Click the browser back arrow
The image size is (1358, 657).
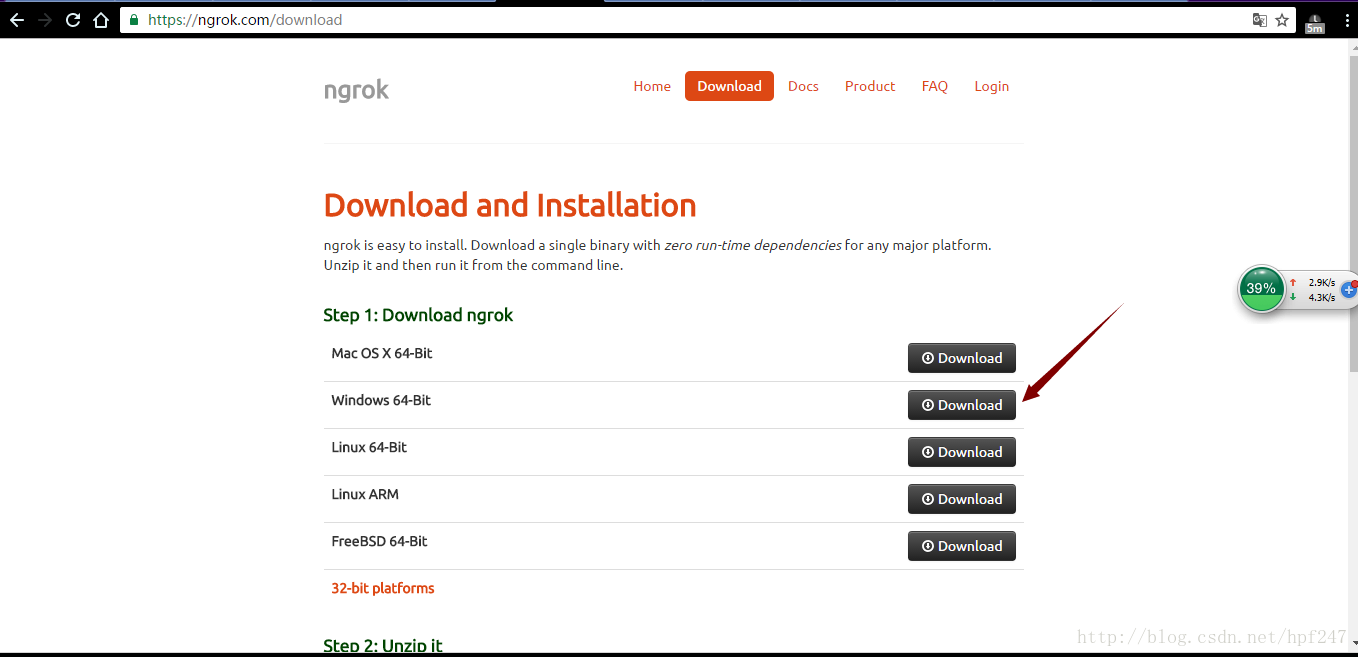tap(17, 20)
